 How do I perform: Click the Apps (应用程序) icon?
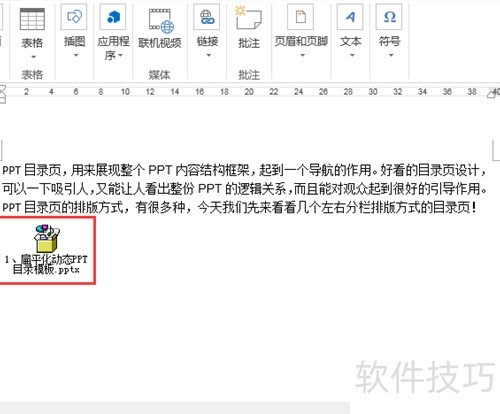coord(113,17)
